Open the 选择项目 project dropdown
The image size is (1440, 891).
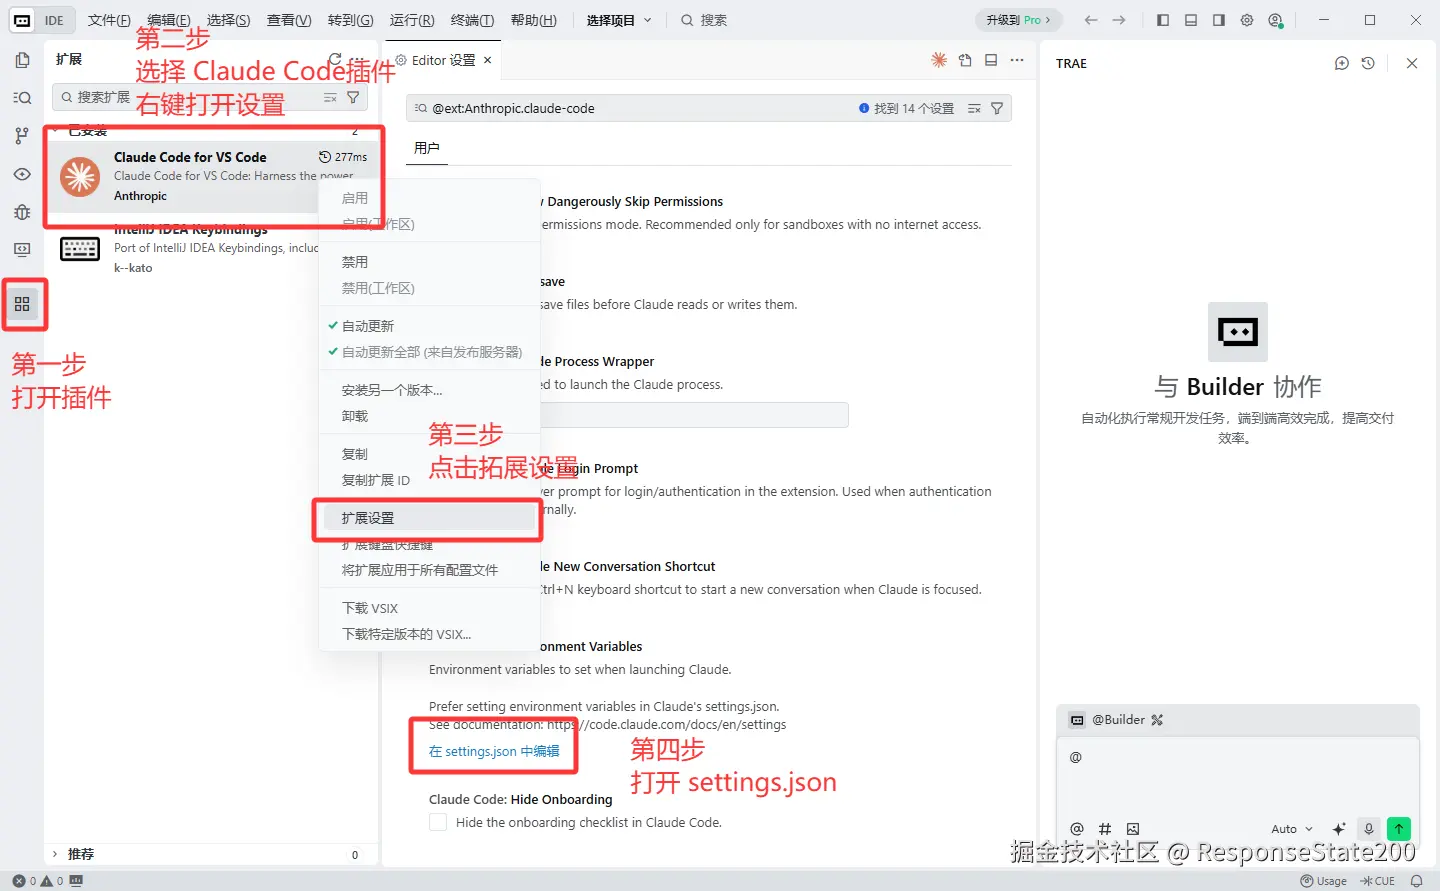(x=619, y=20)
